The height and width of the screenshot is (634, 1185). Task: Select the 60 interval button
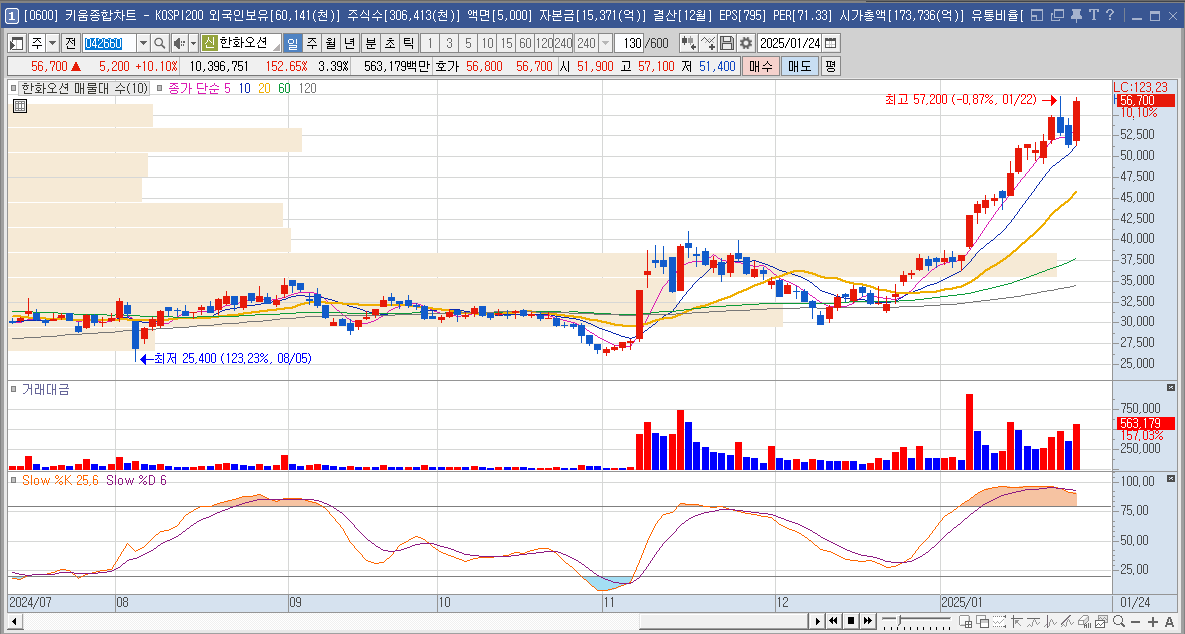point(525,43)
